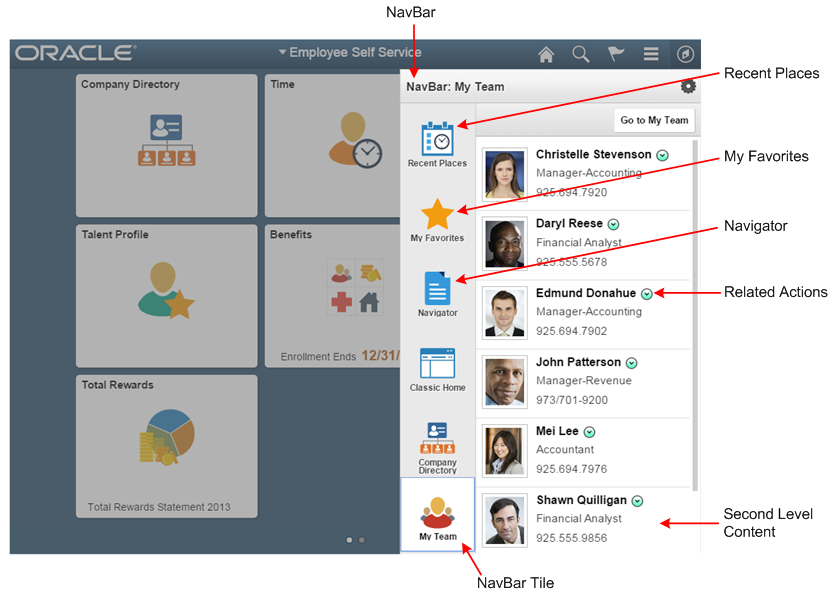Click Christelle Stevenson's name
Image resolution: width=838 pixels, height=597 pixels.
[593, 154]
